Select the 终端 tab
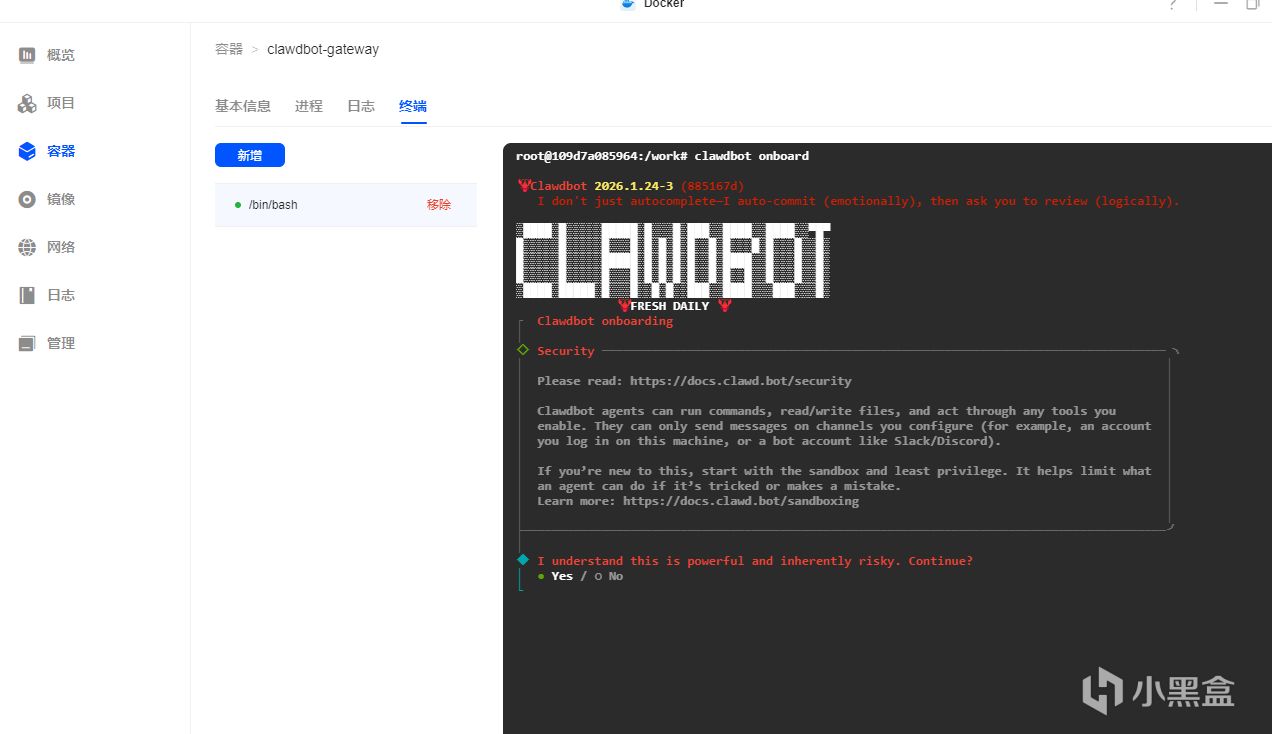Screen dimensions: 1272x734 coord(413,106)
